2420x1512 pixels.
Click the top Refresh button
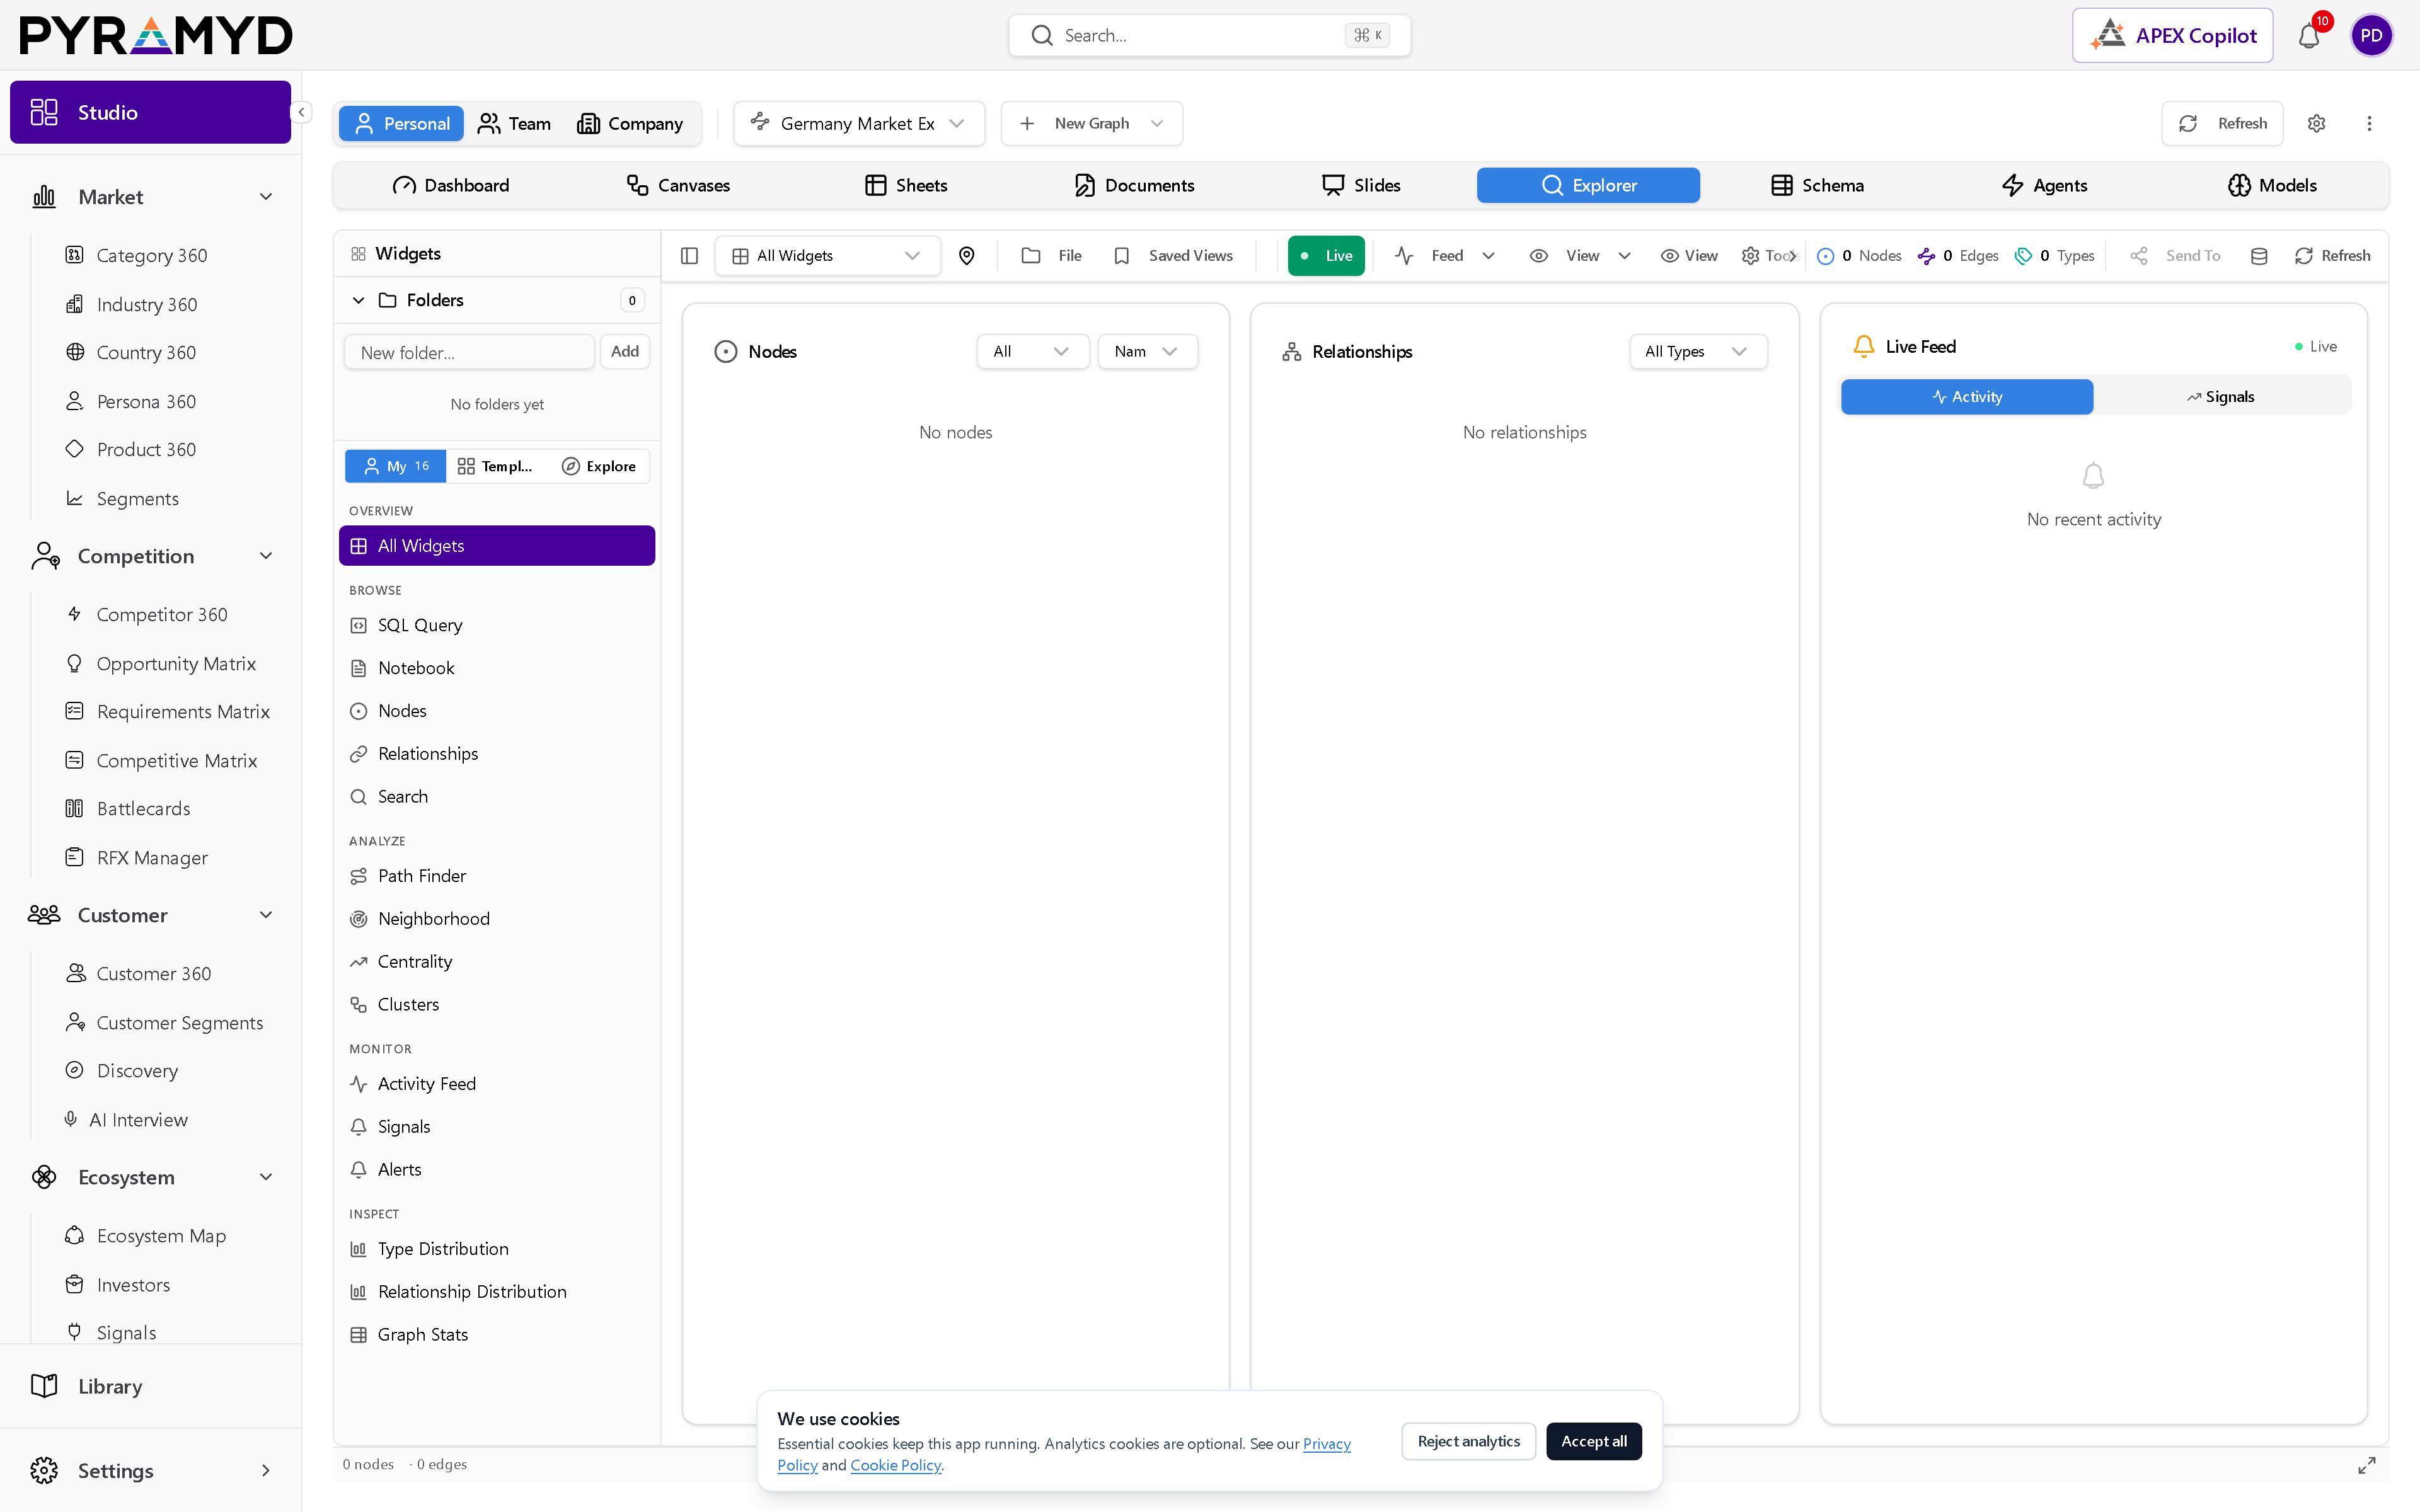click(2222, 123)
